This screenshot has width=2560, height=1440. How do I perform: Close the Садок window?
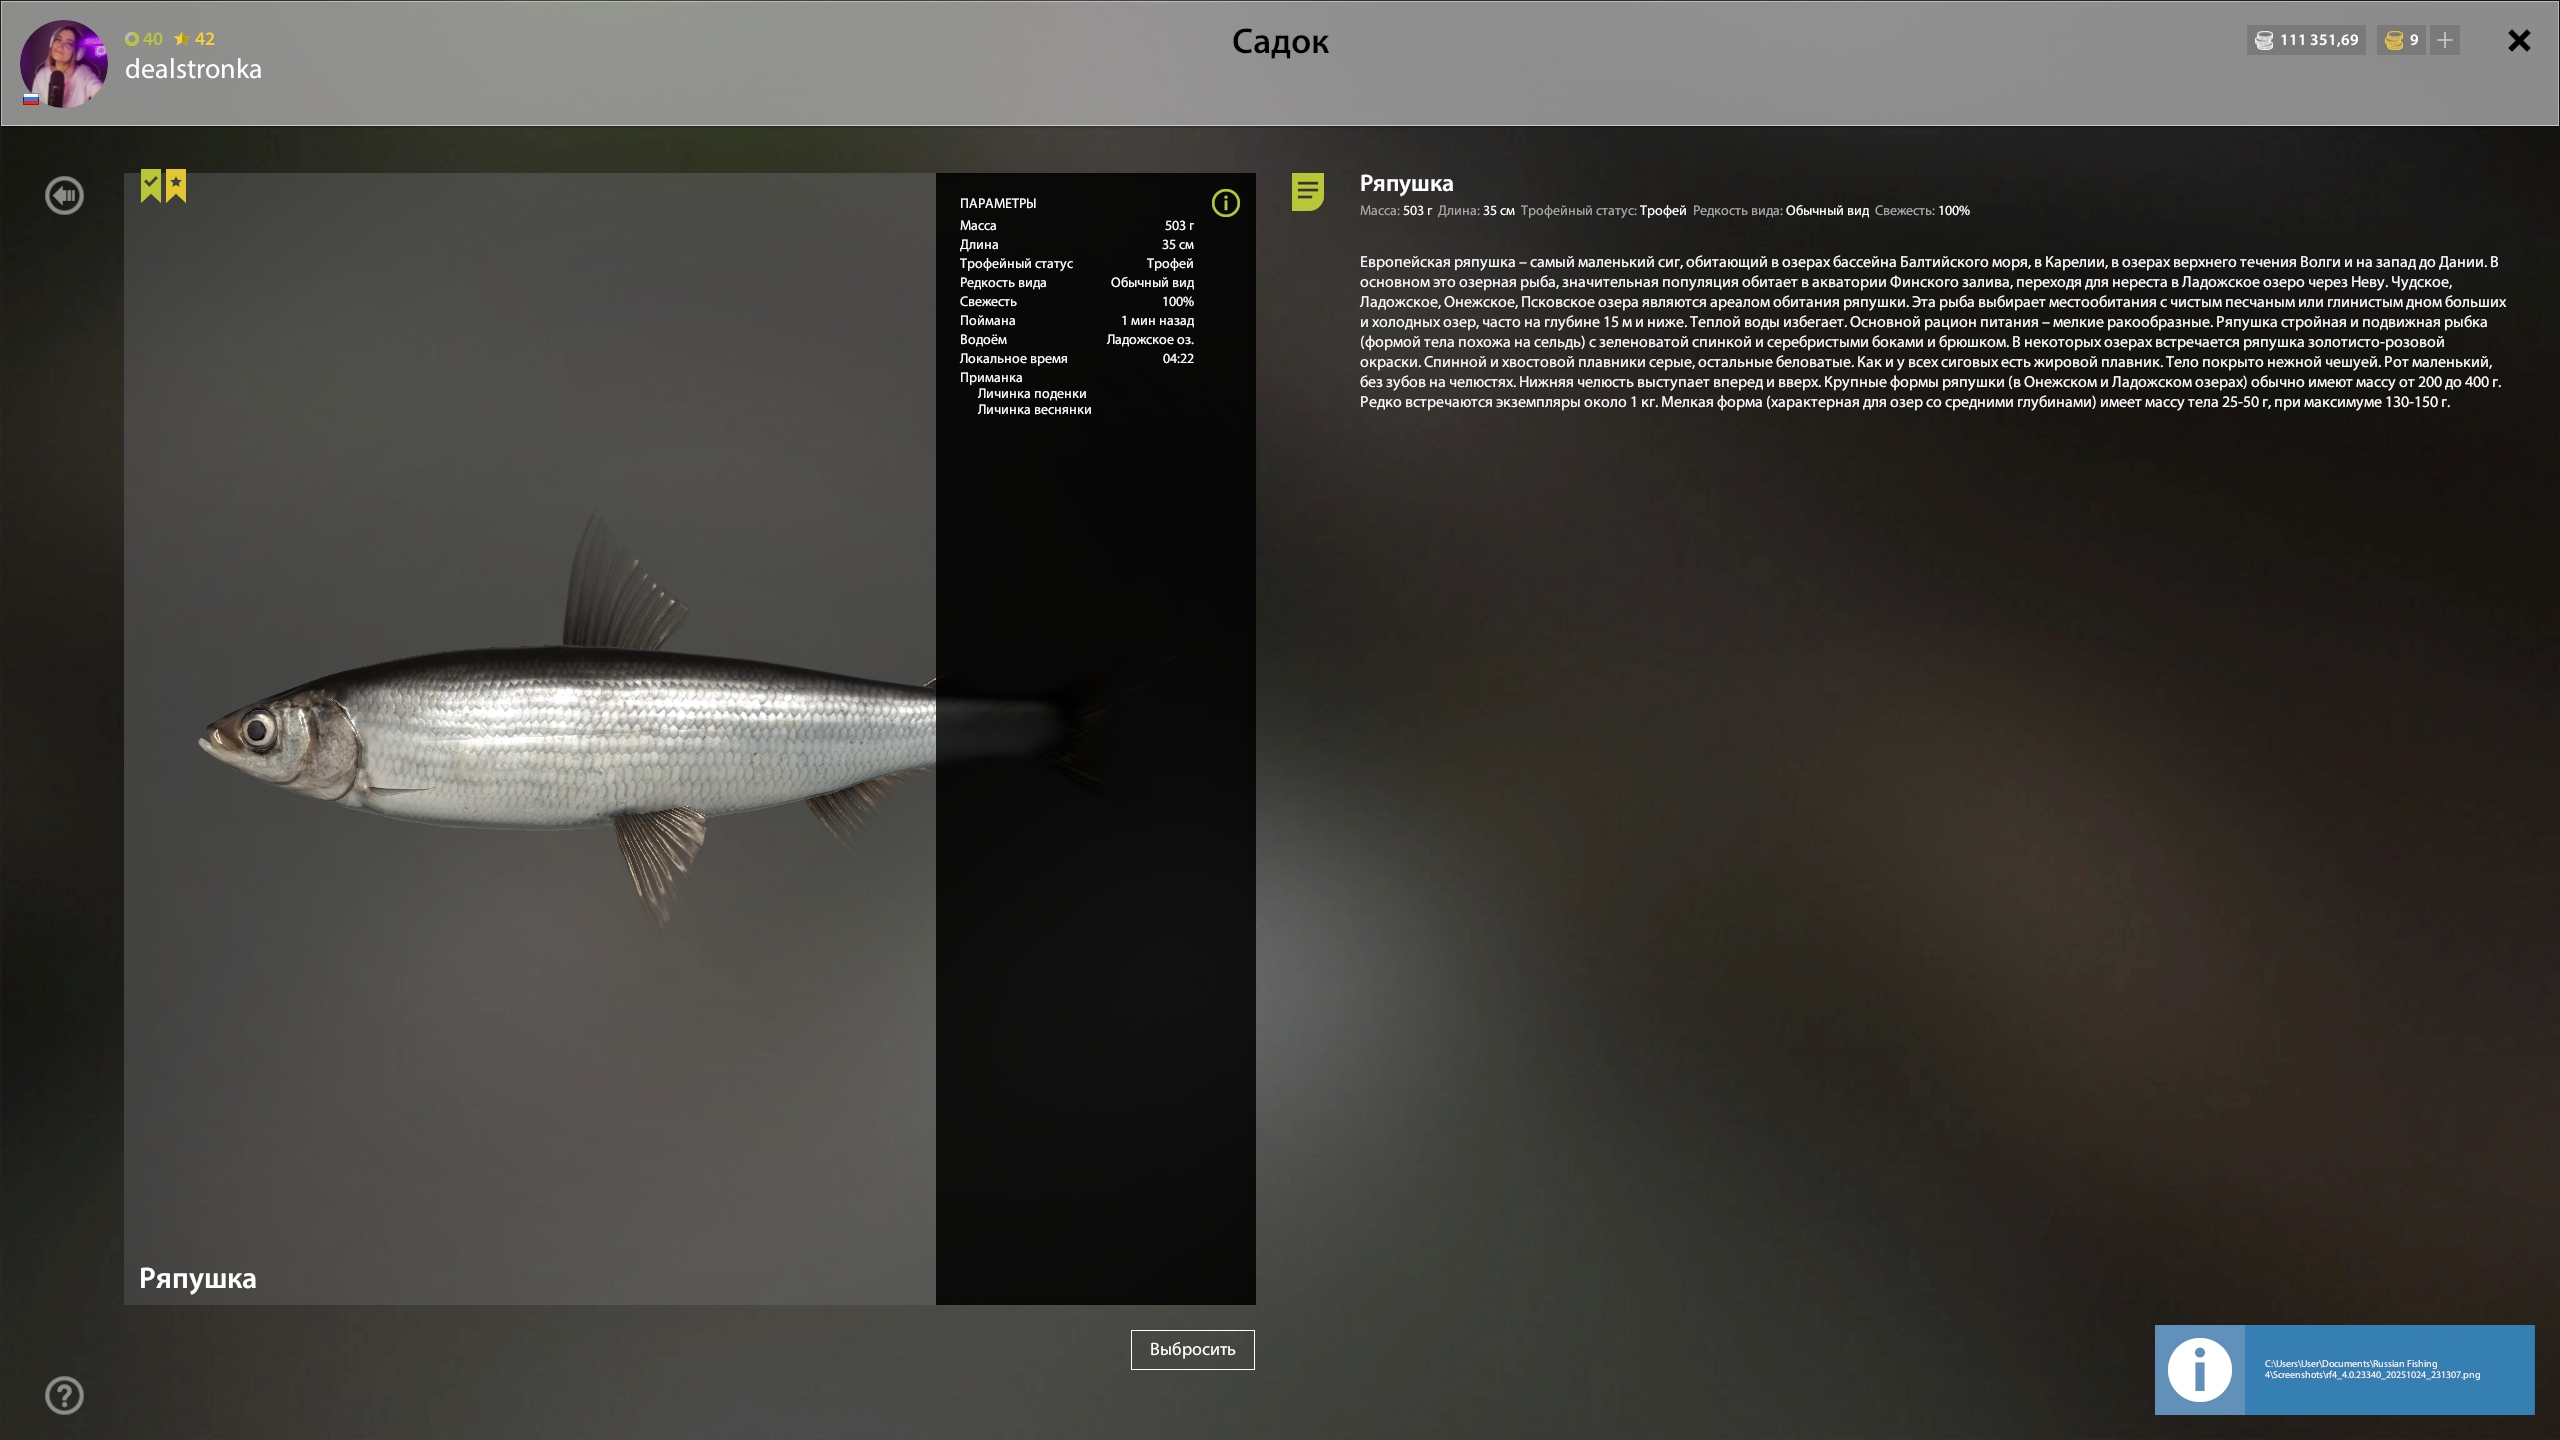[2518, 40]
